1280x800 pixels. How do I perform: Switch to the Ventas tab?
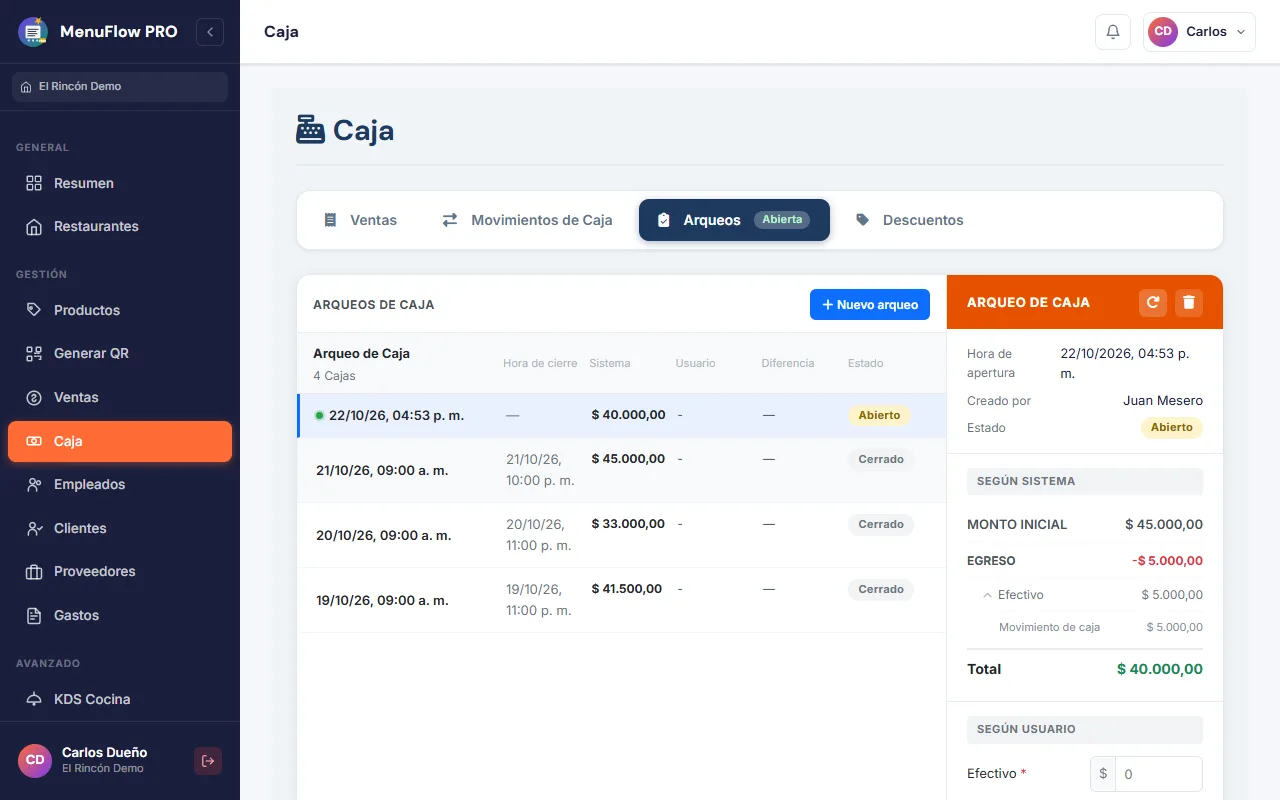tap(361, 220)
